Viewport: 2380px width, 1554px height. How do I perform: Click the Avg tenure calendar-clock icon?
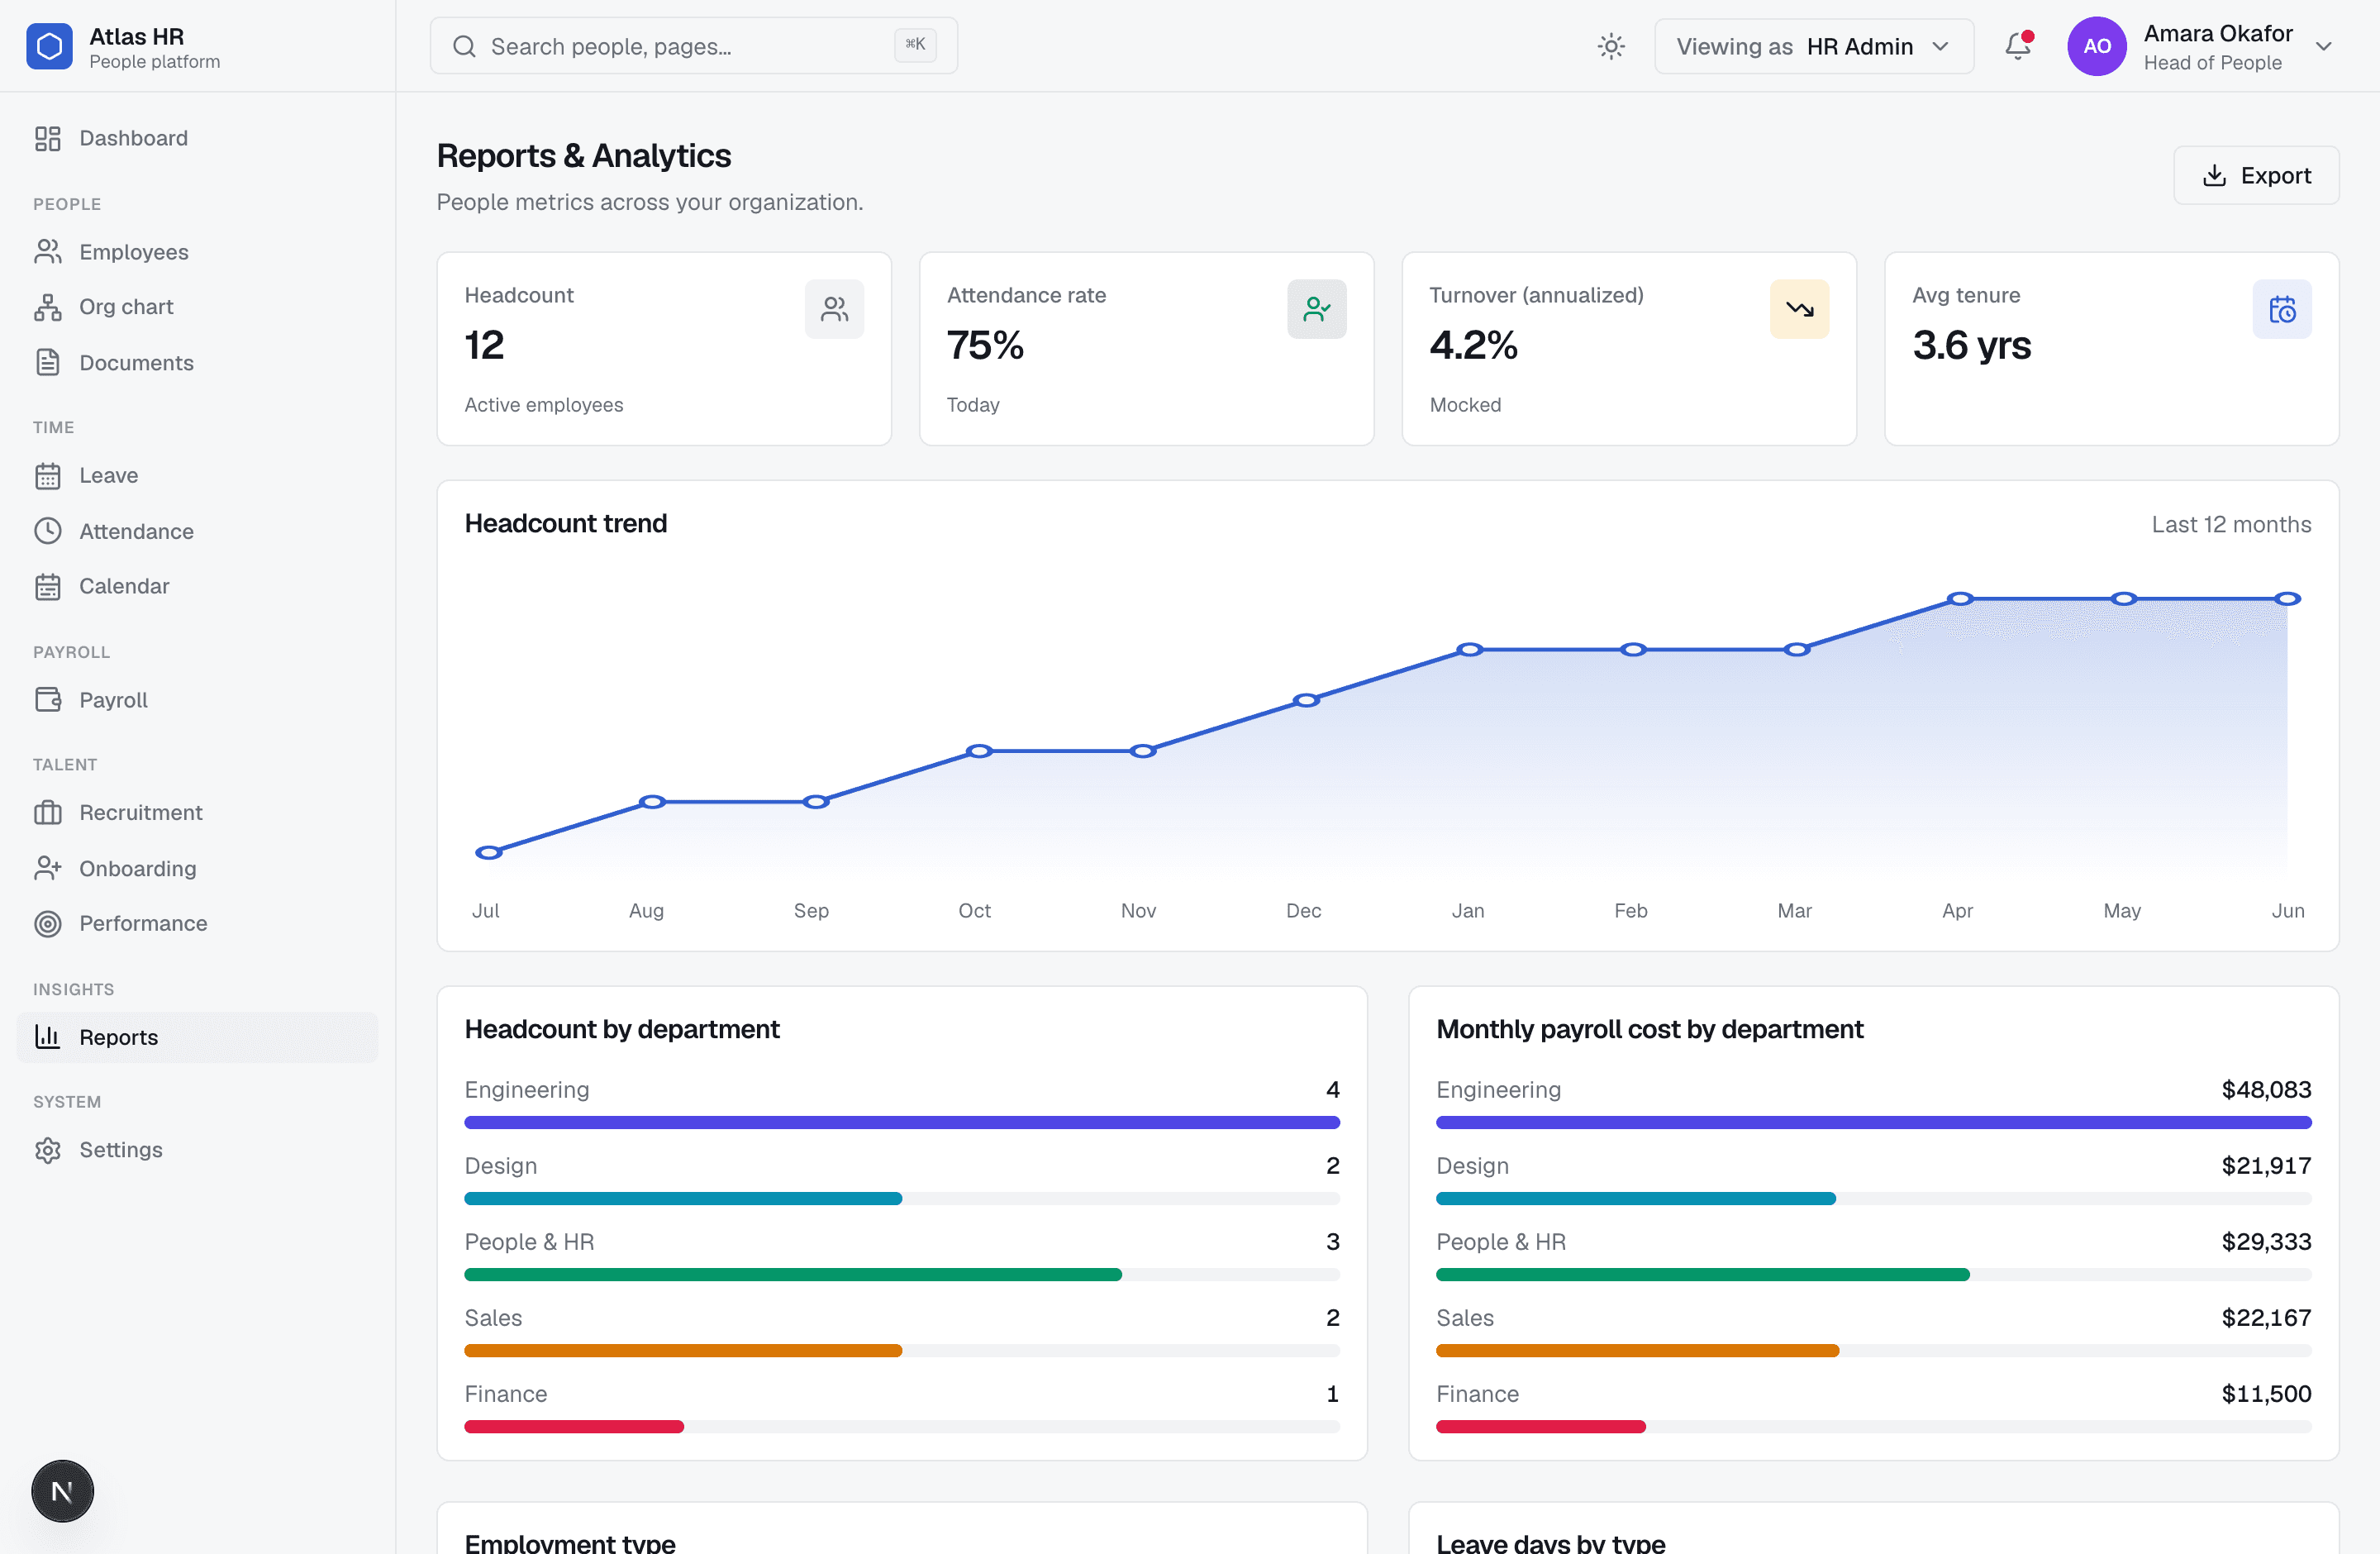pyautogui.click(x=2281, y=309)
